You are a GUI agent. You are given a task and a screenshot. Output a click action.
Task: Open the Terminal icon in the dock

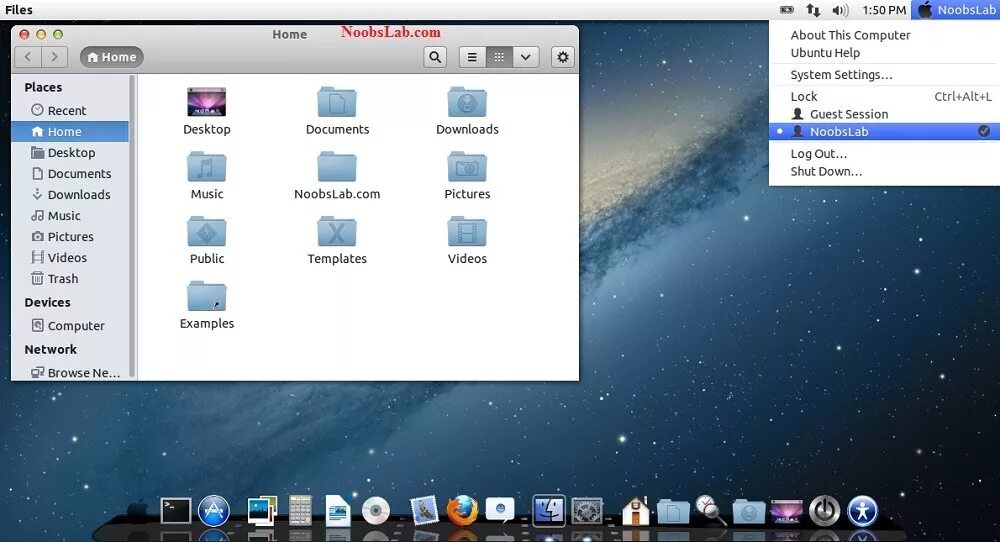(x=175, y=511)
